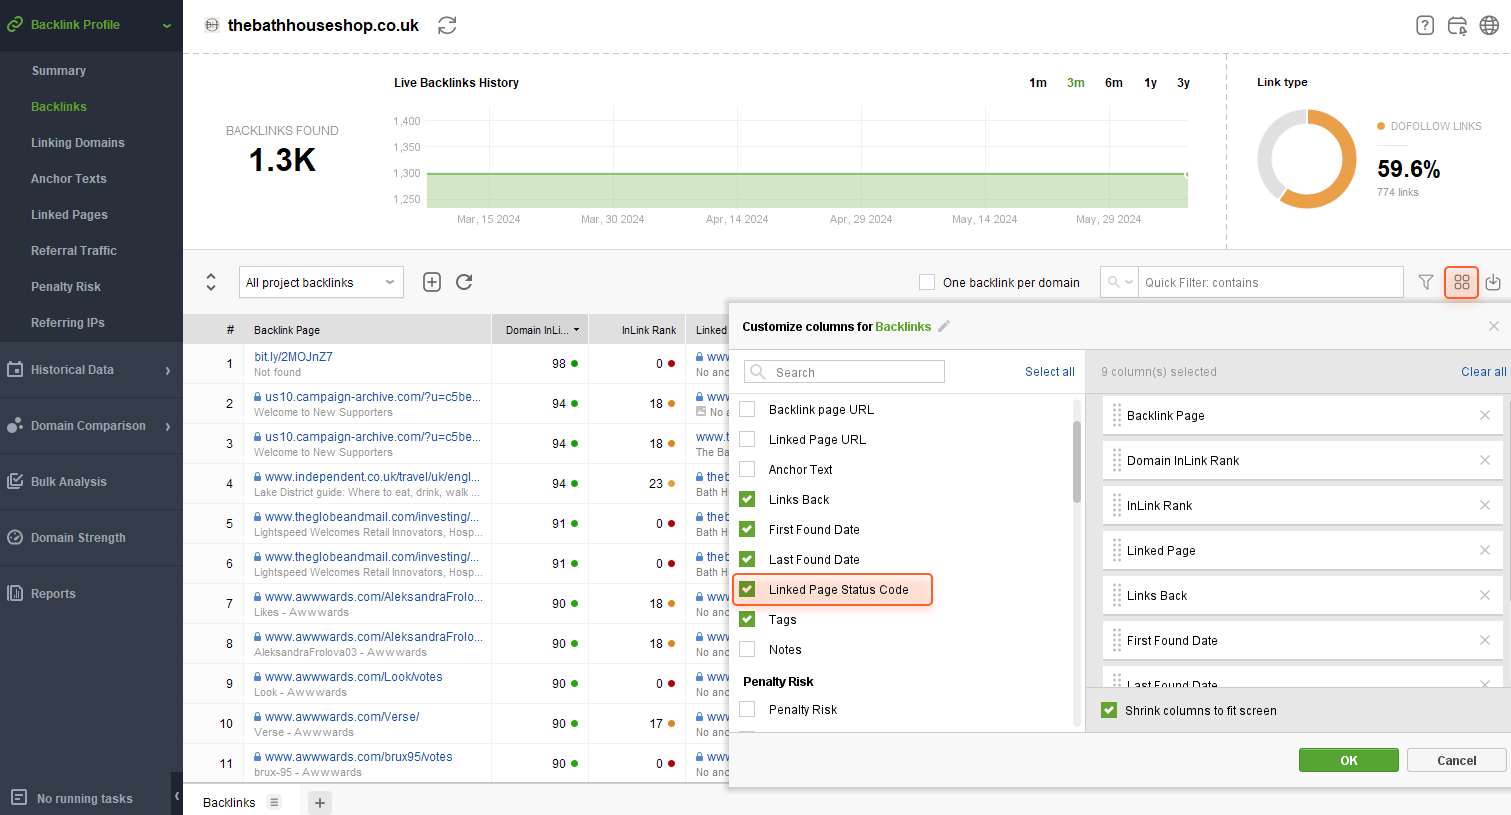Remove Links Back from selected columns
The width and height of the screenshot is (1511, 815).
click(1485, 595)
